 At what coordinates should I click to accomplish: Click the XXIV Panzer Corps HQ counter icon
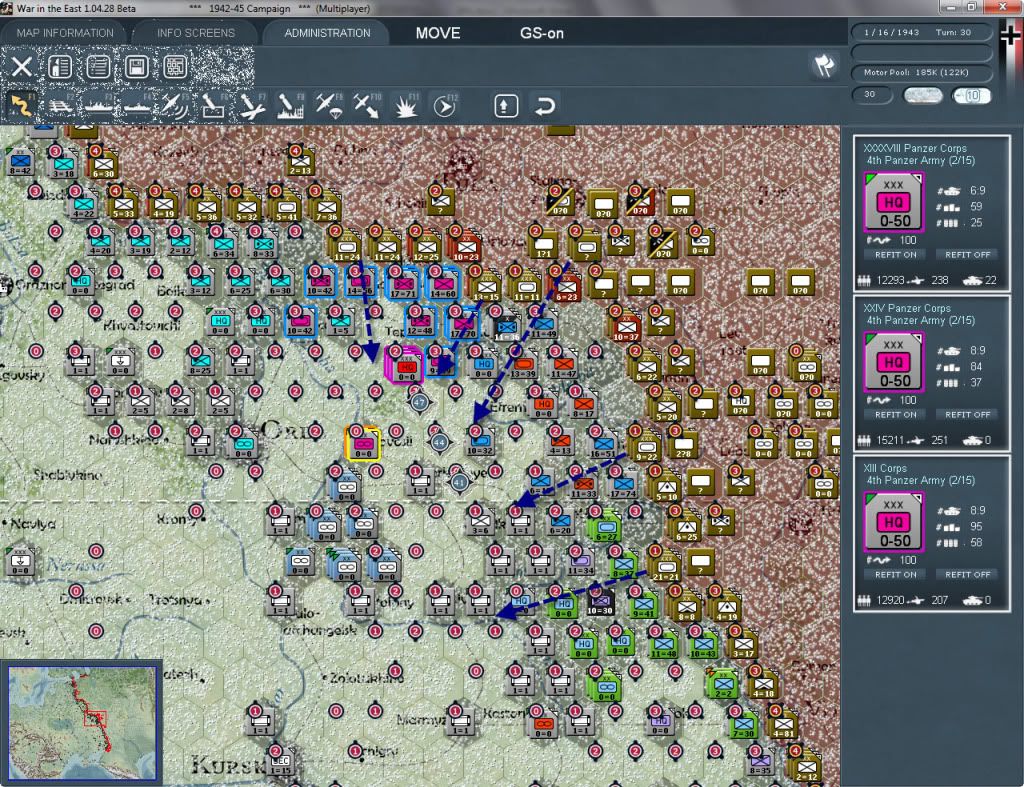894,362
